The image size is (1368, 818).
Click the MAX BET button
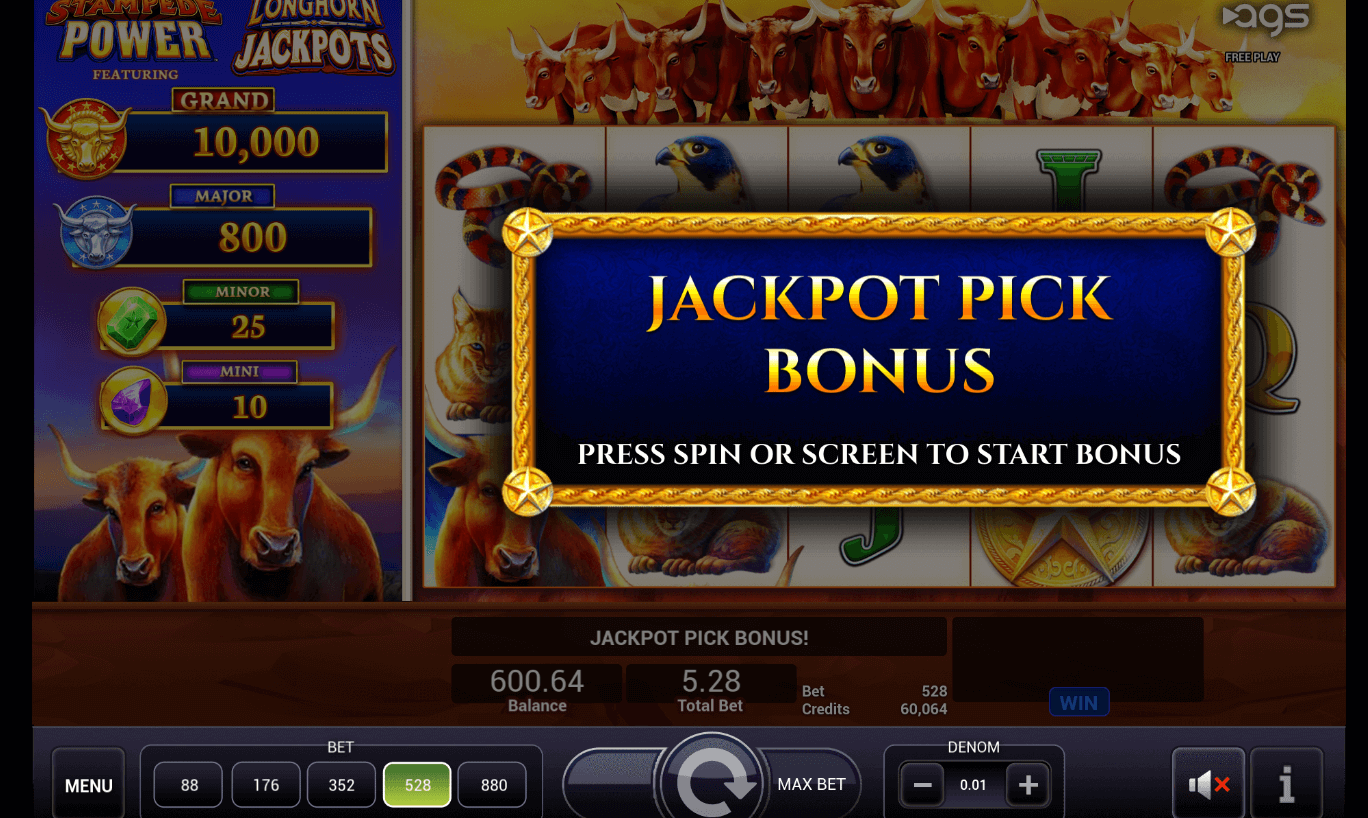[x=812, y=784]
